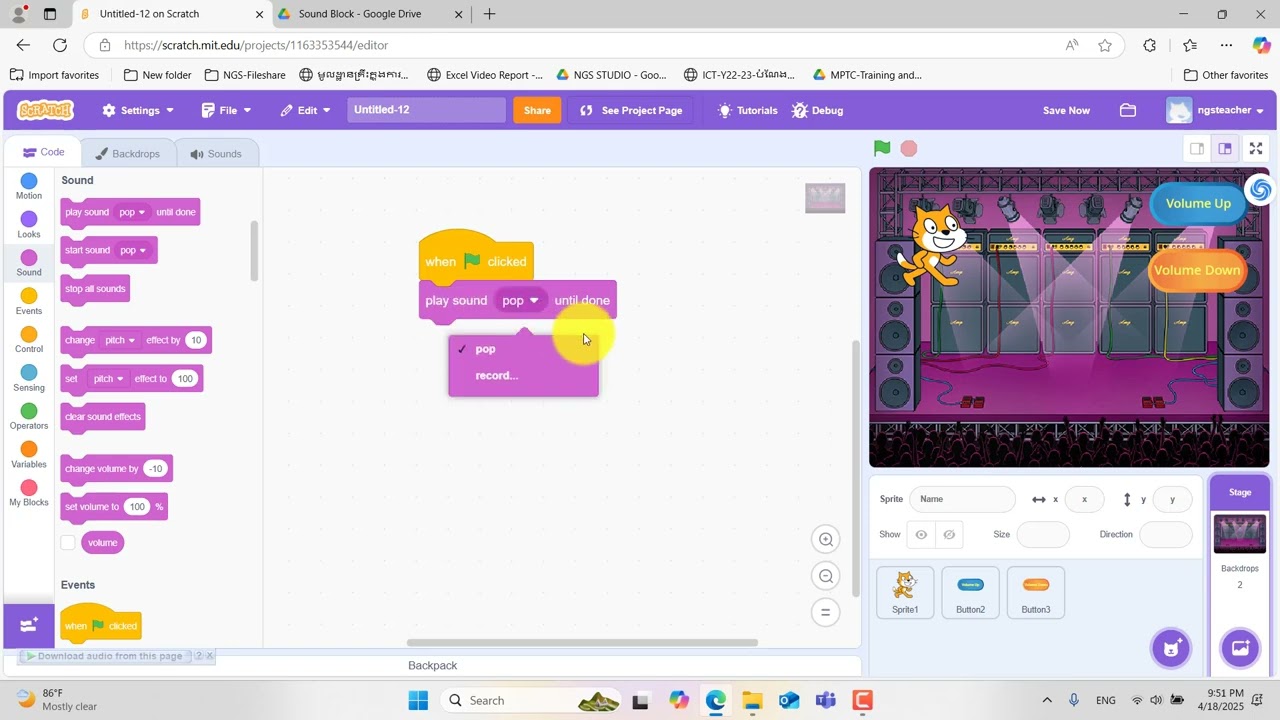This screenshot has width=1280, height=720.
Task: Click the Share button
Action: [x=537, y=110]
